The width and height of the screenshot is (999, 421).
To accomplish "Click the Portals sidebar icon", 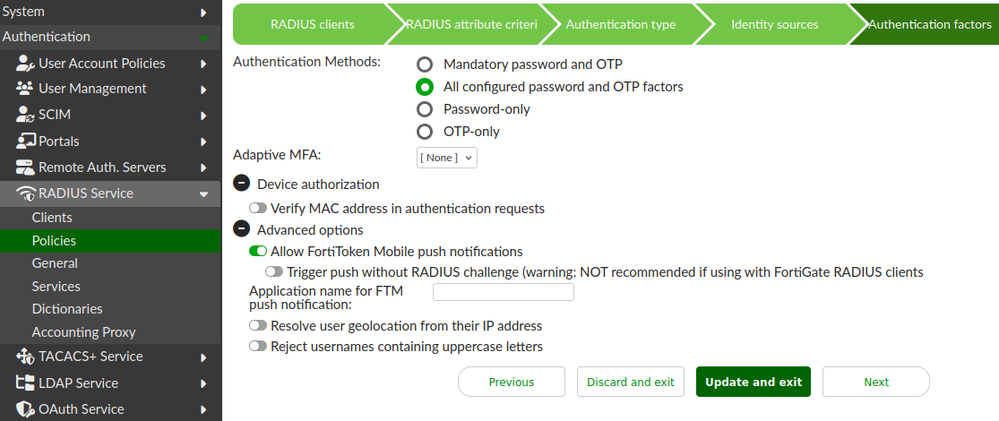I will [x=25, y=141].
